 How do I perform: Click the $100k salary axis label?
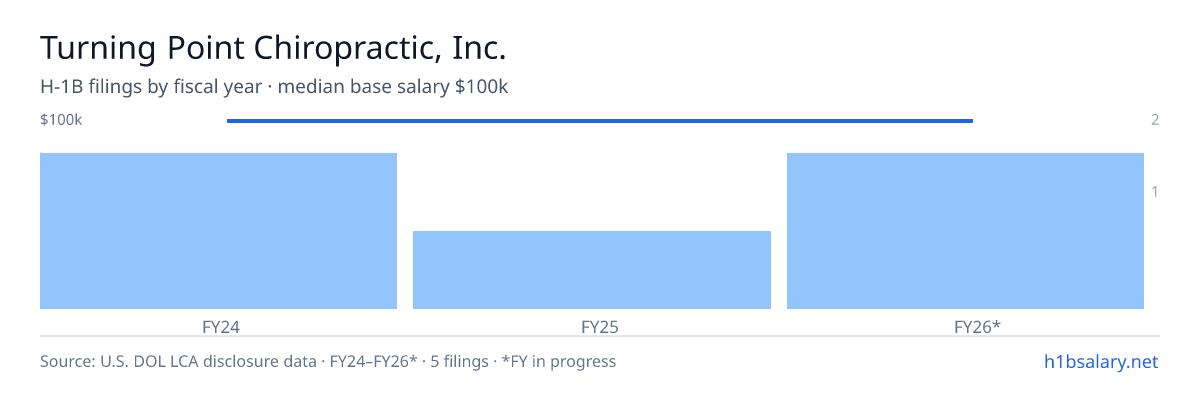tap(61, 120)
